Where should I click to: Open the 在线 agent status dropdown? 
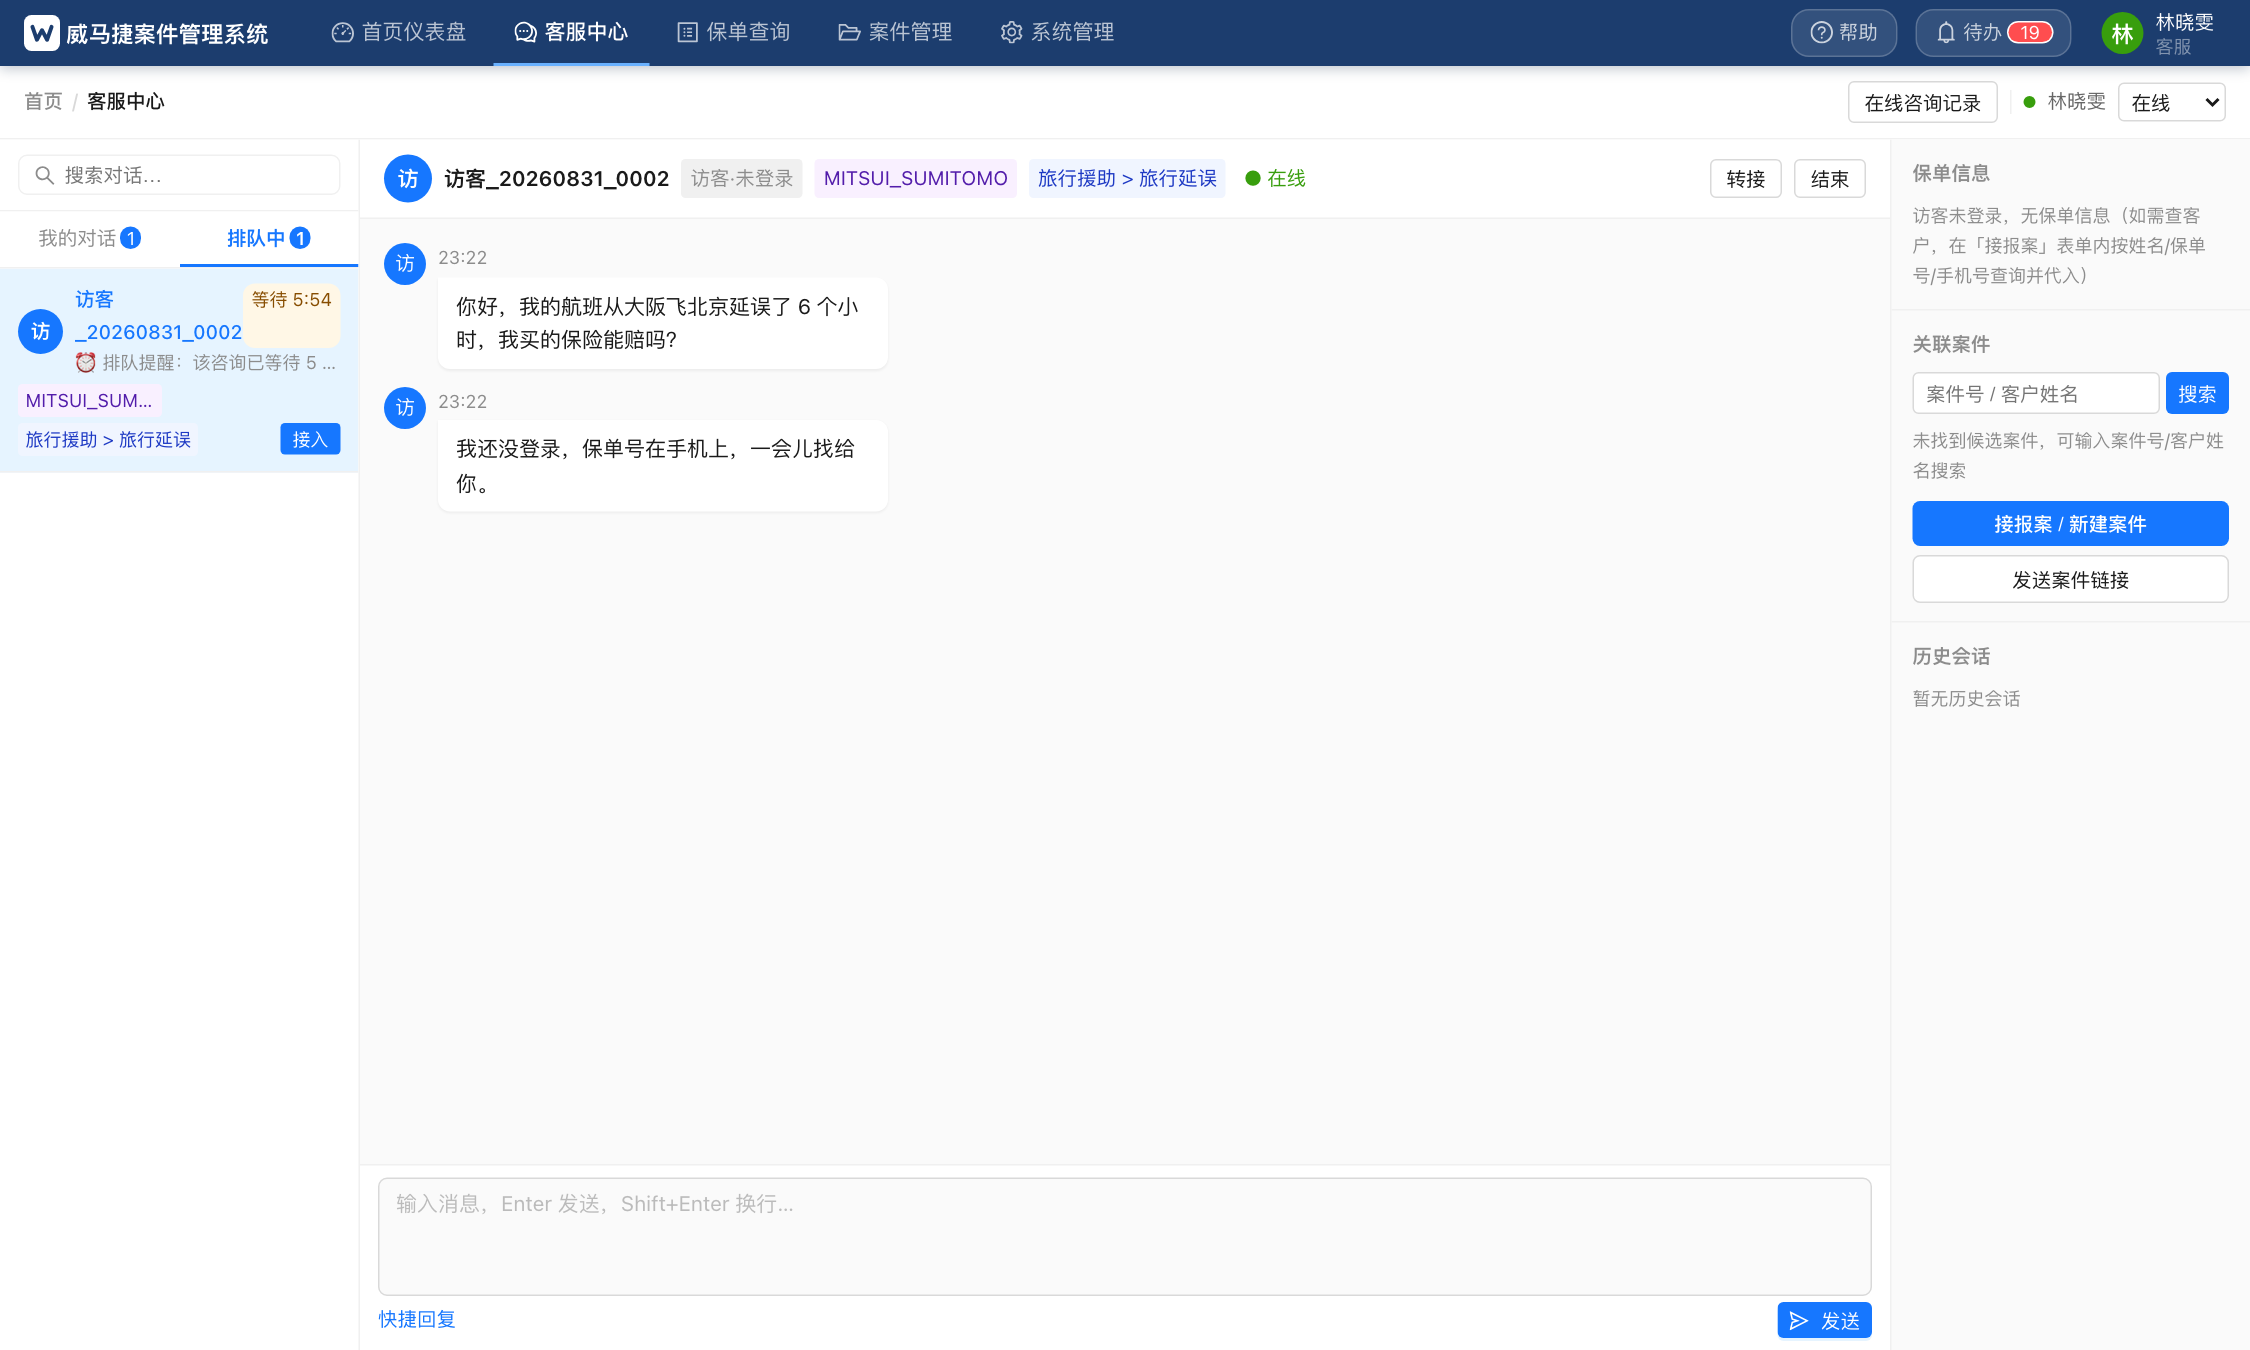[2171, 102]
